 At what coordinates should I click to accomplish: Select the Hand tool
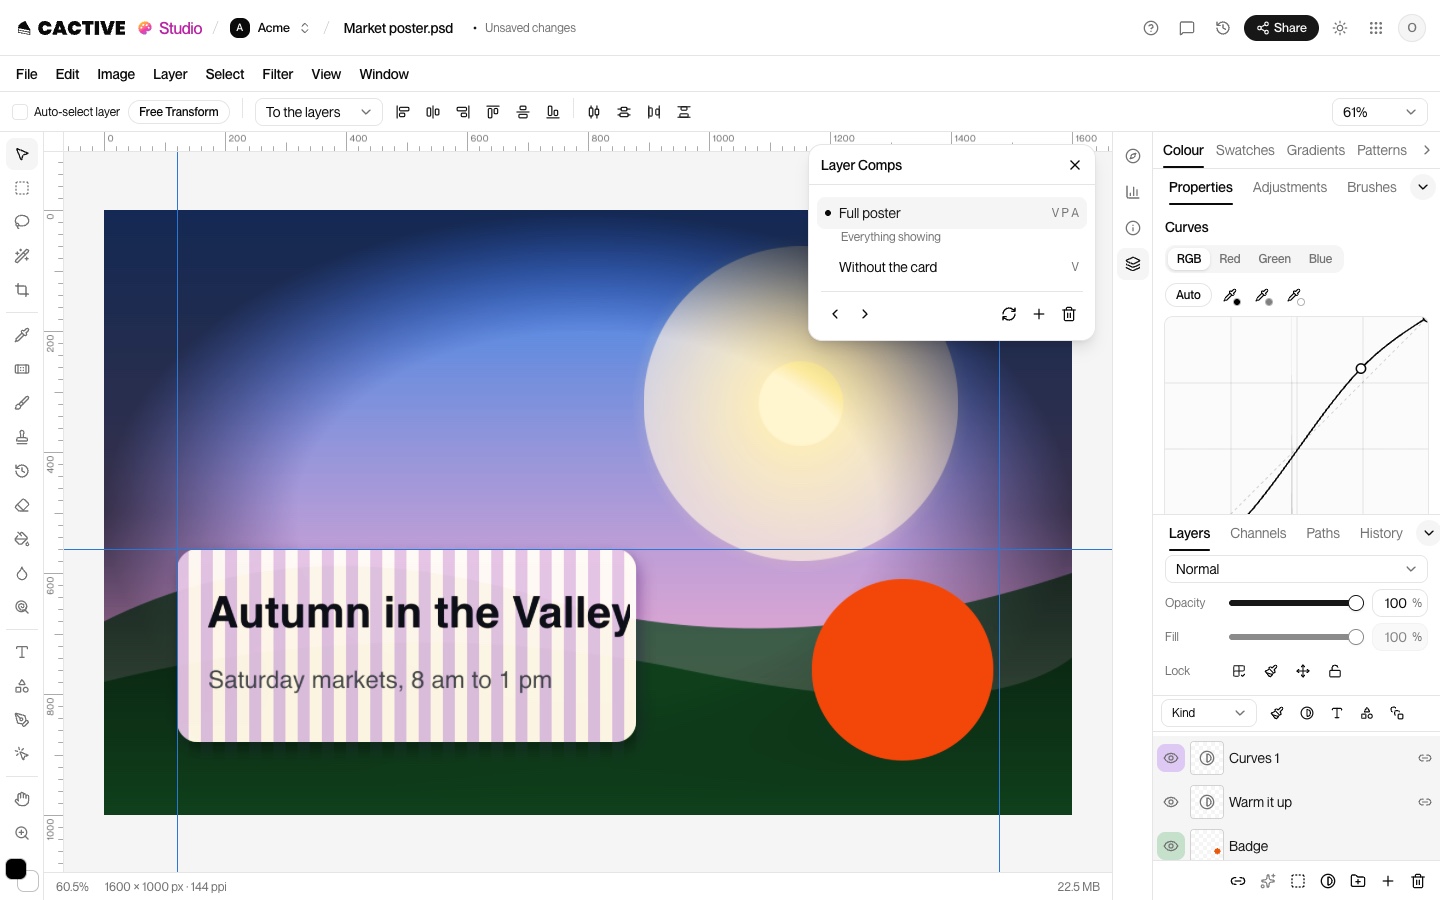(22, 799)
